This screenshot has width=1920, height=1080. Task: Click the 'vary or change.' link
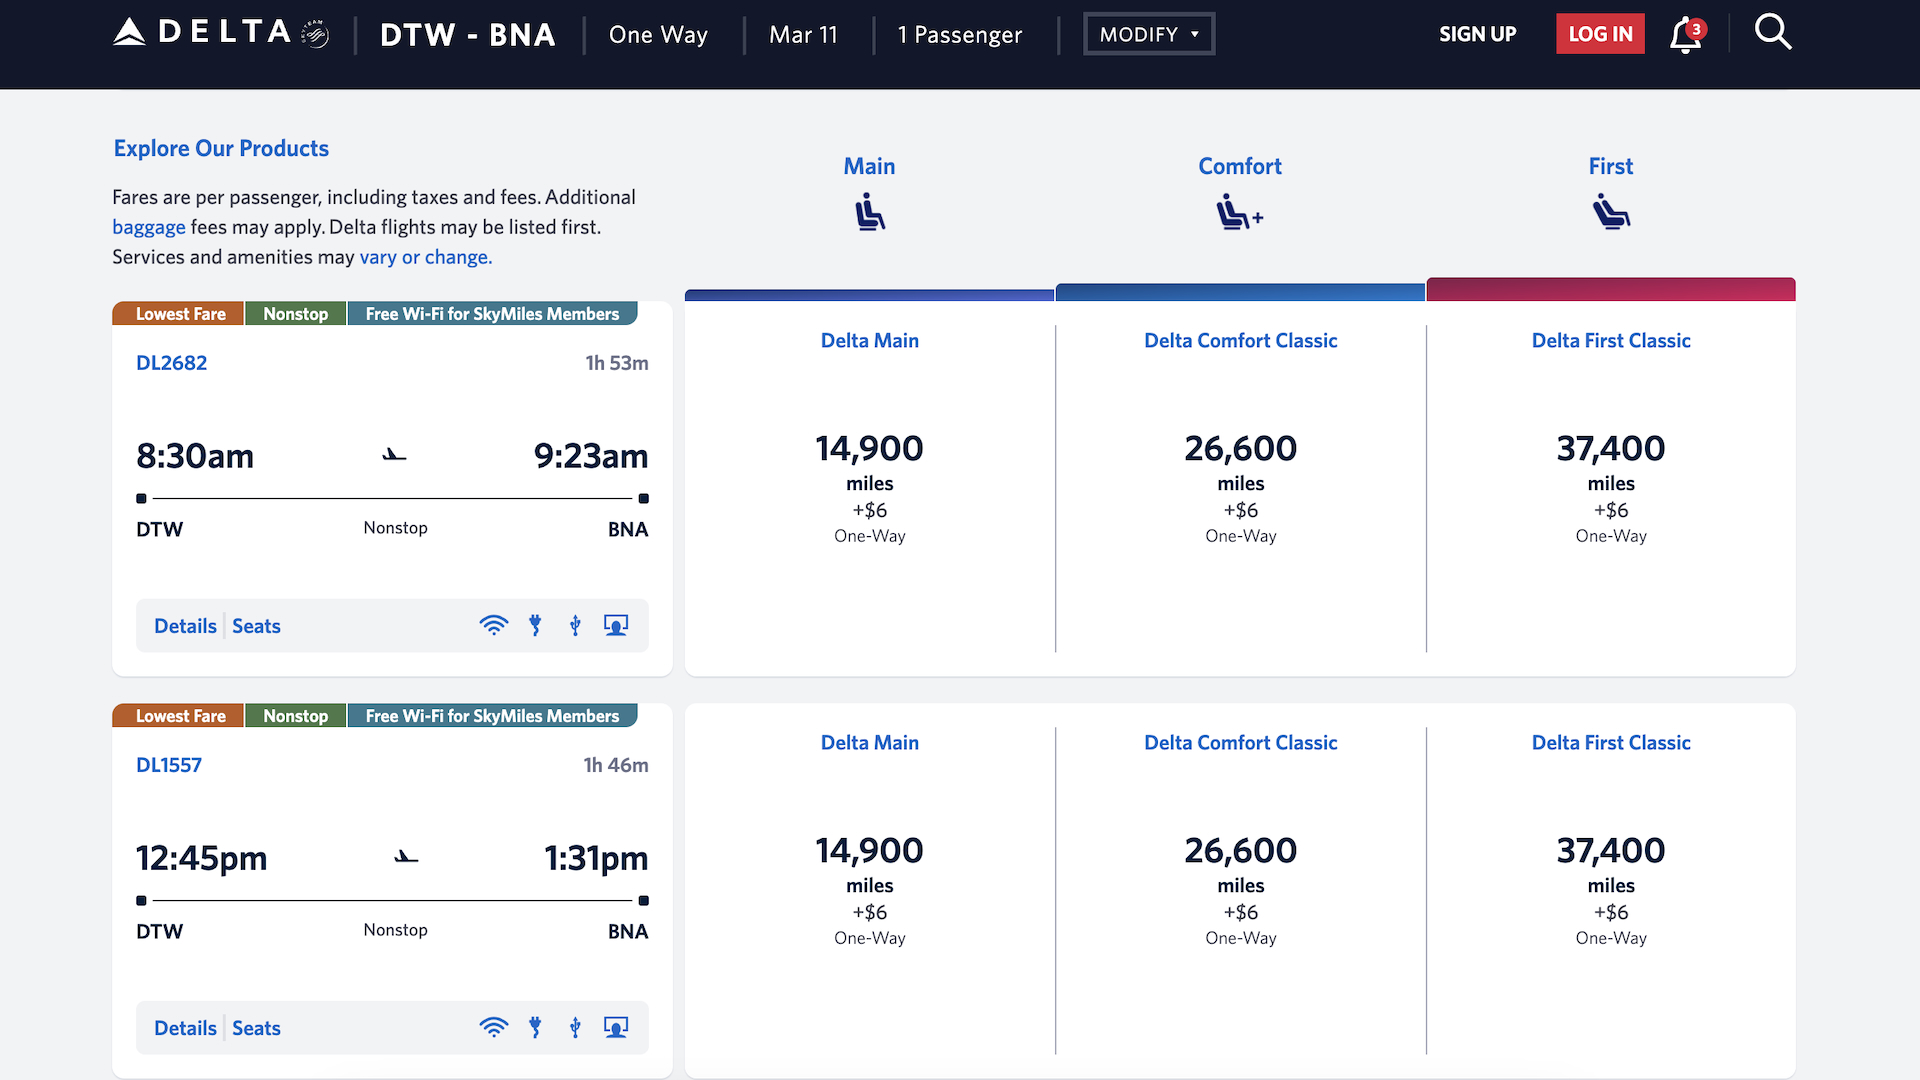[426, 257]
